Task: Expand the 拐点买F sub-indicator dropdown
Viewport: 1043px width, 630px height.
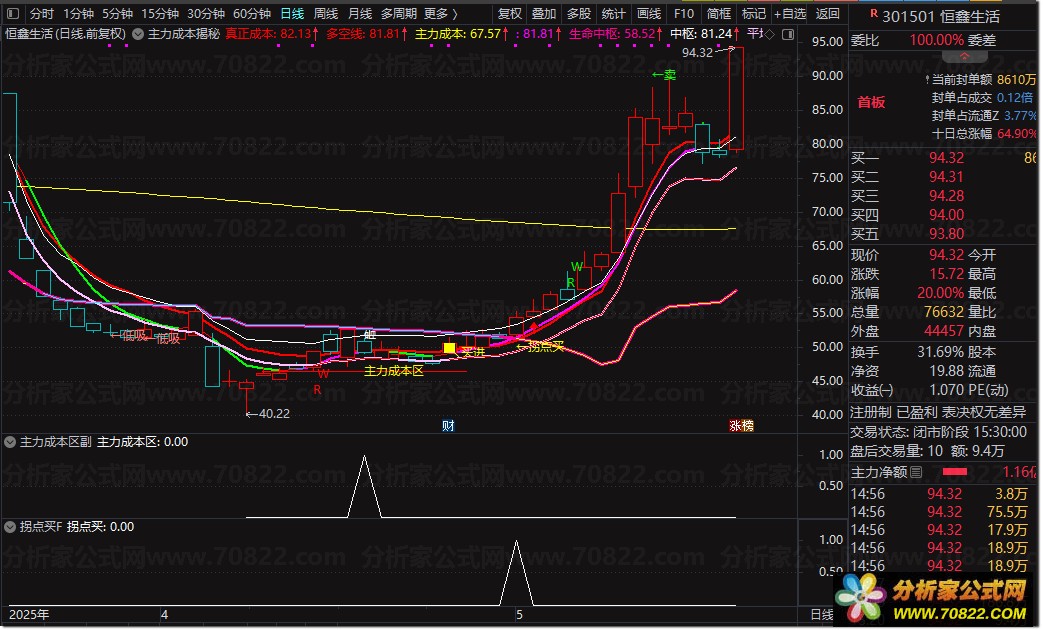Action: pos(10,527)
